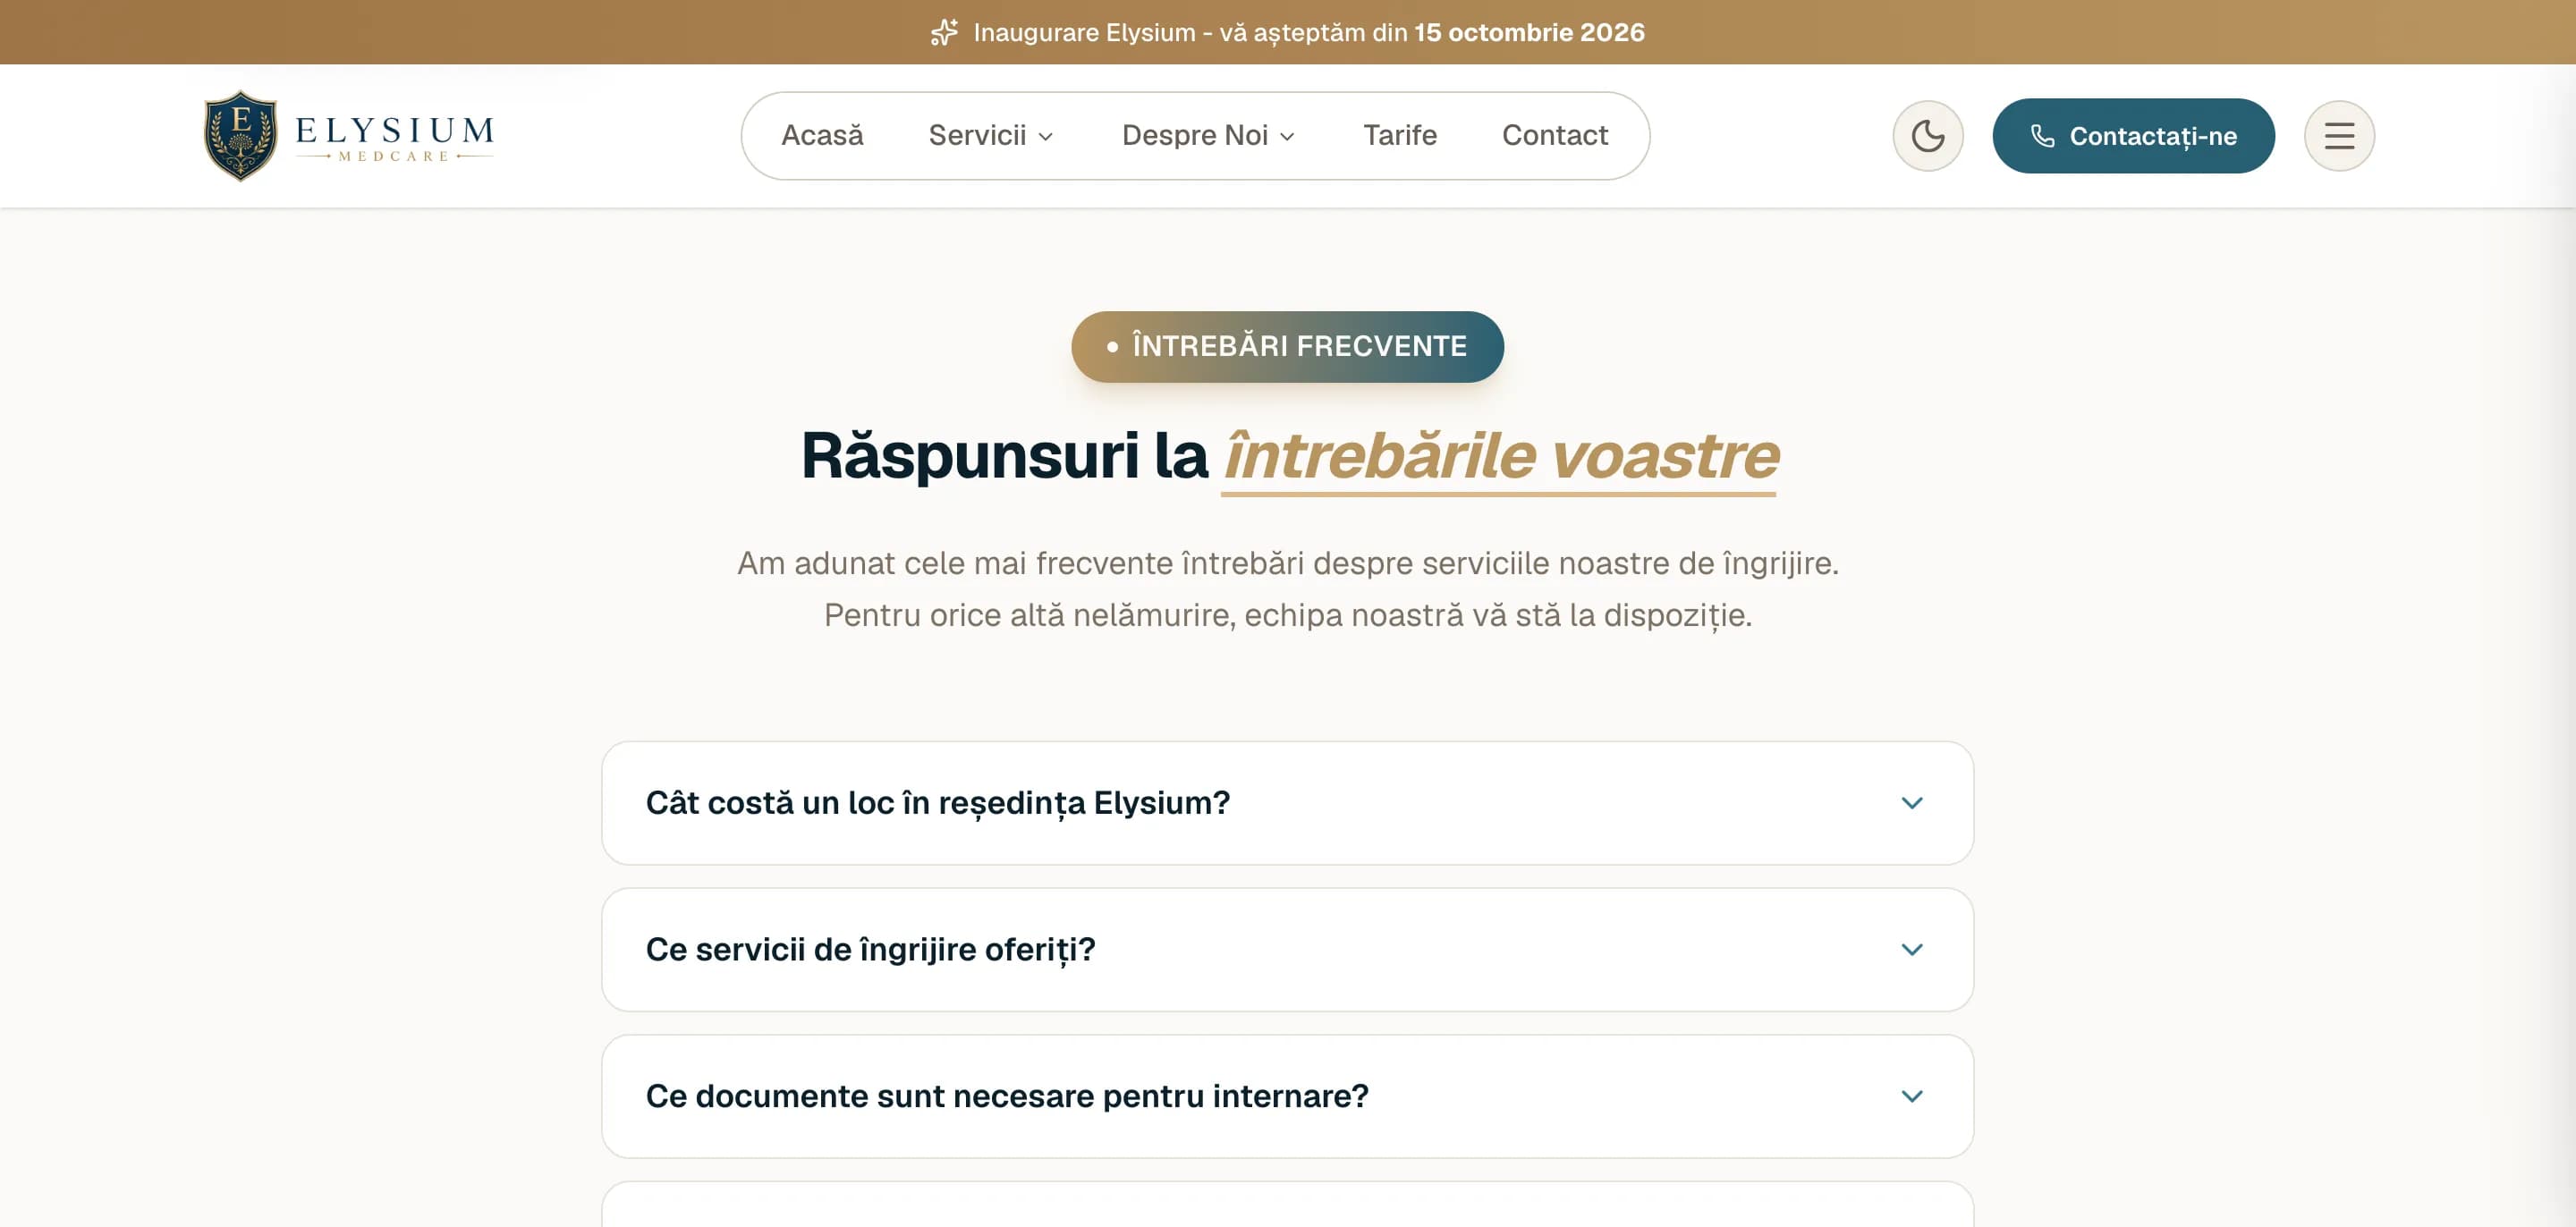Go to the Acasă page

tap(821, 135)
